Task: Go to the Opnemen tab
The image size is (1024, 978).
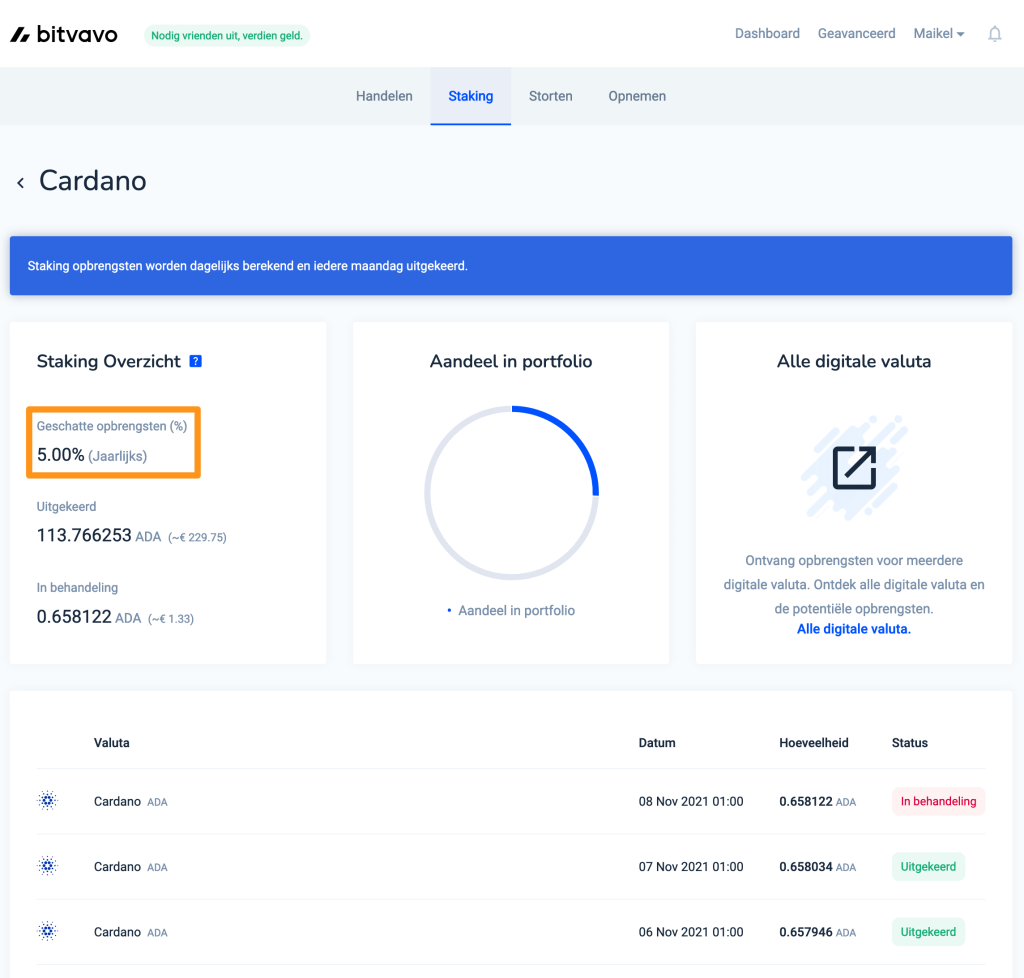Action: (x=637, y=96)
